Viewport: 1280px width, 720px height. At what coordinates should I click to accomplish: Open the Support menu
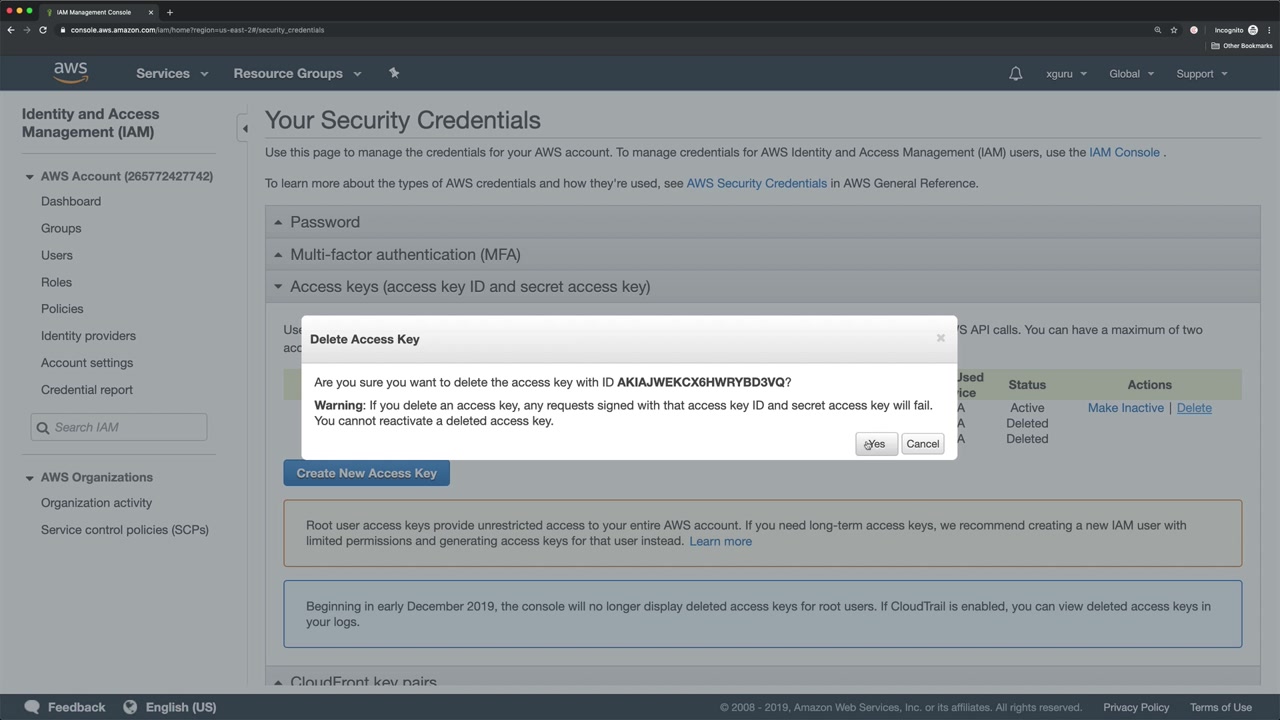pyautogui.click(x=1201, y=74)
